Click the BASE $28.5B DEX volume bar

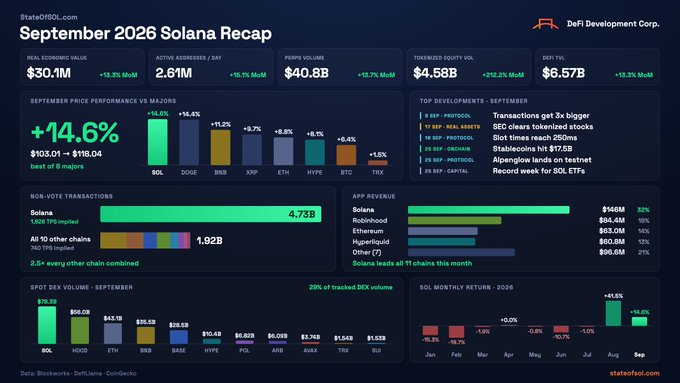179,337
